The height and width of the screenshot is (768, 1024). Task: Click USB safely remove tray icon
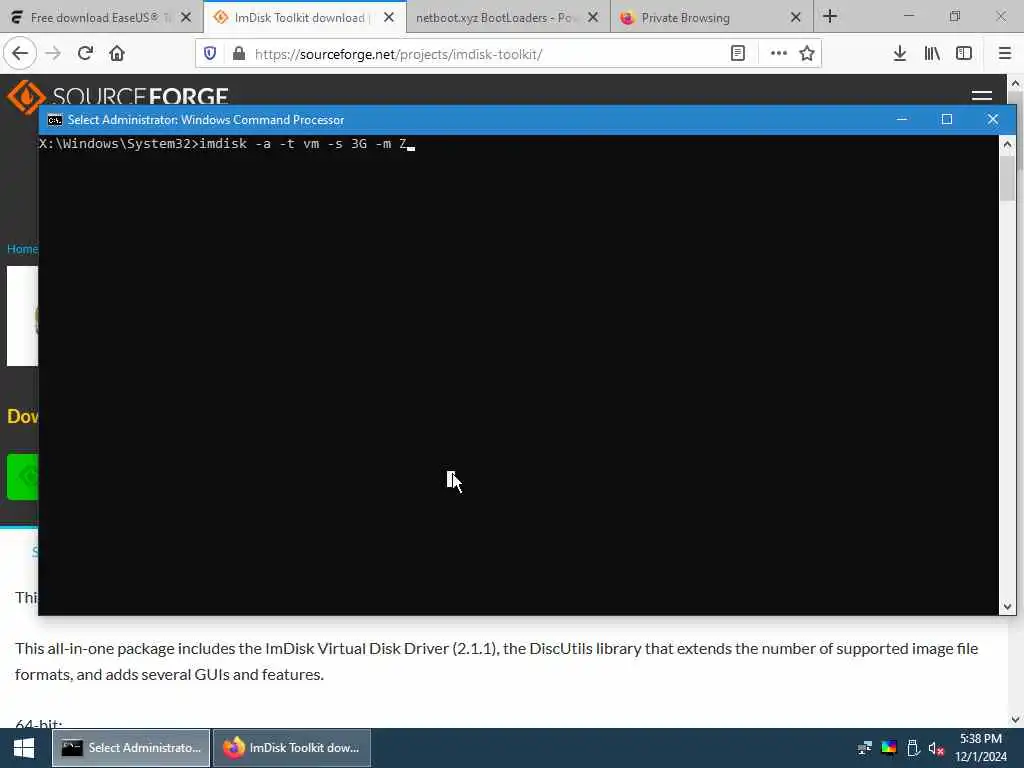pos(913,748)
